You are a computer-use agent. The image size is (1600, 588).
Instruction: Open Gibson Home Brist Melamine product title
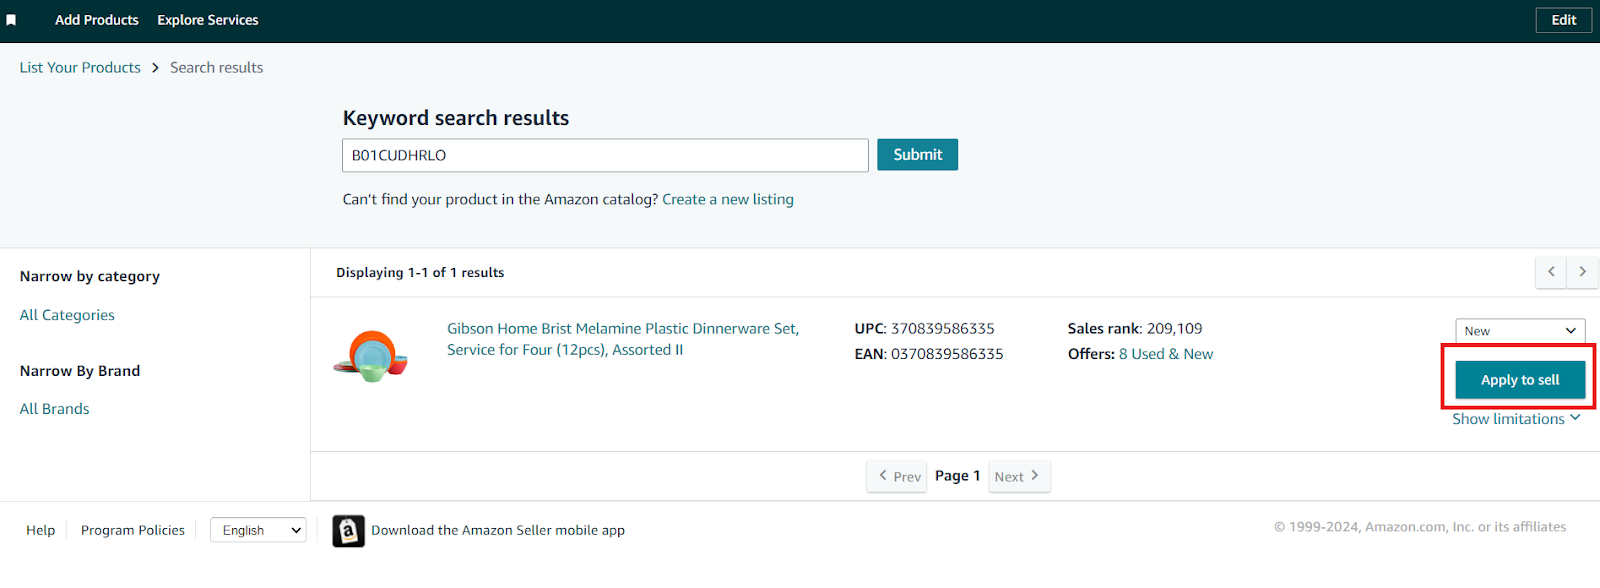click(x=623, y=339)
